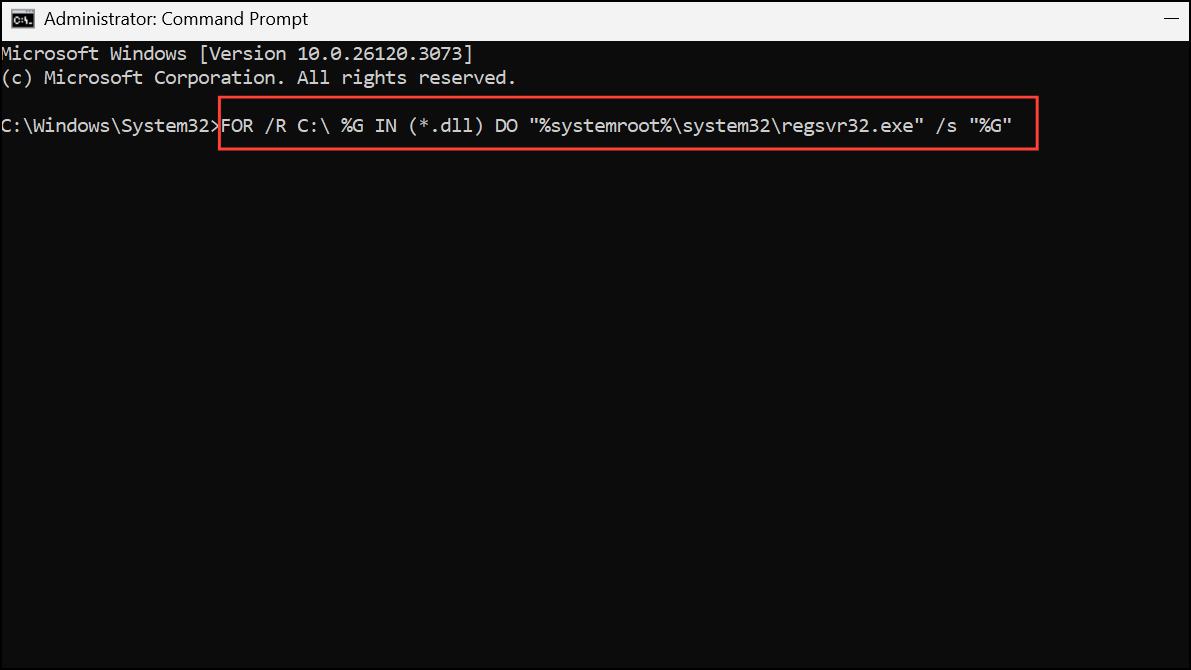Click the DO keyword in the command
Image resolution: width=1191 pixels, height=670 pixels.
508,126
